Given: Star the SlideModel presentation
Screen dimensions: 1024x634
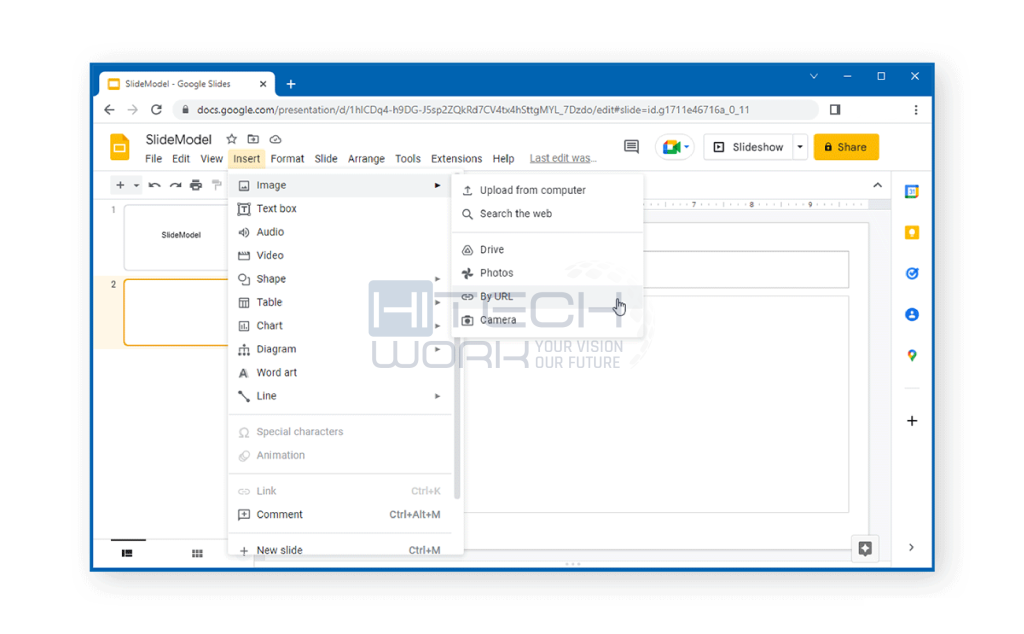Looking at the screenshot, I should pyautogui.click(x=231, y=139).
